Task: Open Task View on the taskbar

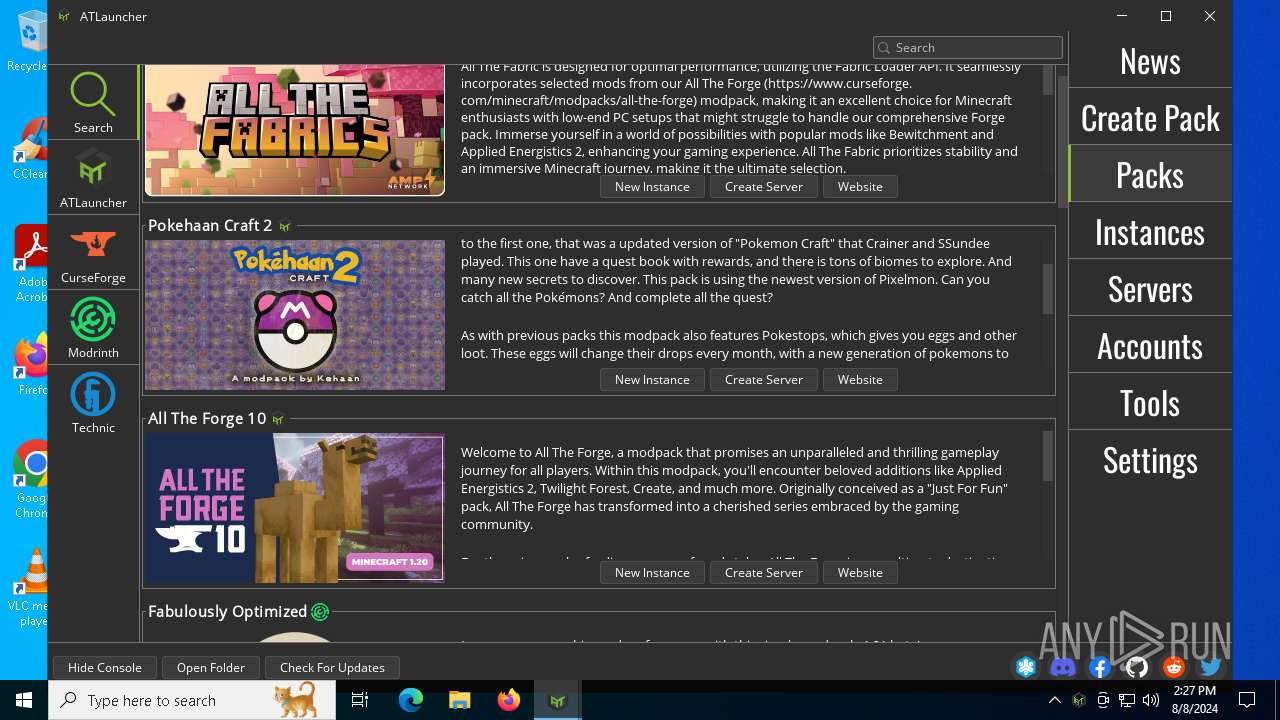Action: (360, 700)
